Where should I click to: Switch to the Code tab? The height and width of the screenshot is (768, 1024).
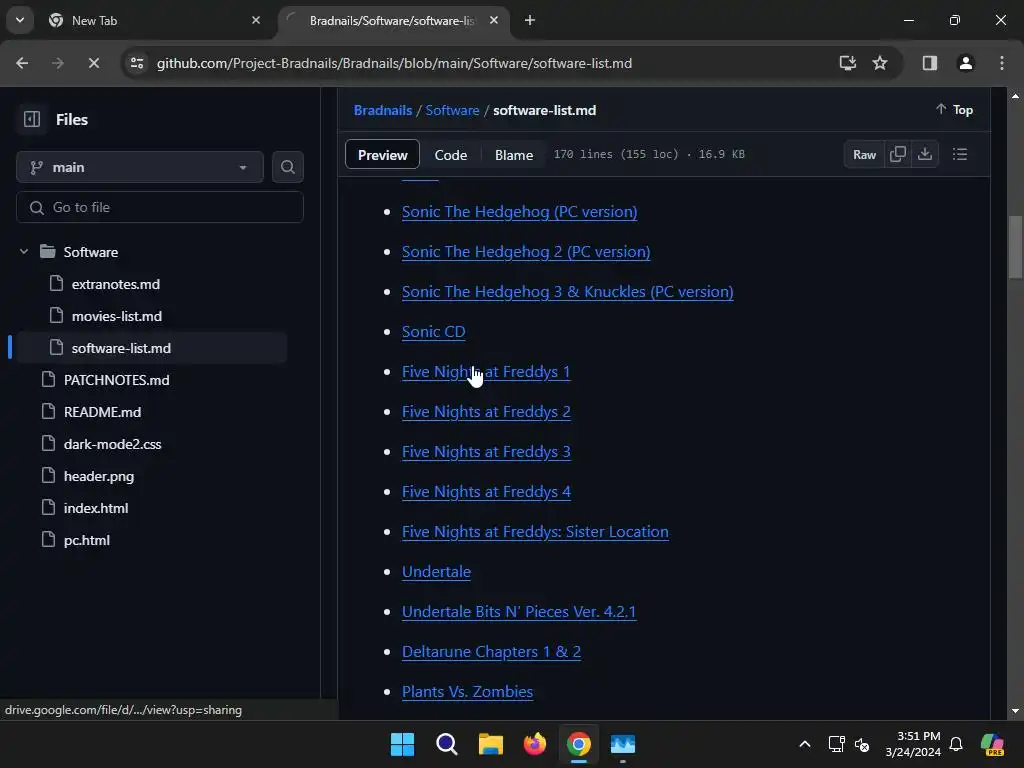(451, 155)
